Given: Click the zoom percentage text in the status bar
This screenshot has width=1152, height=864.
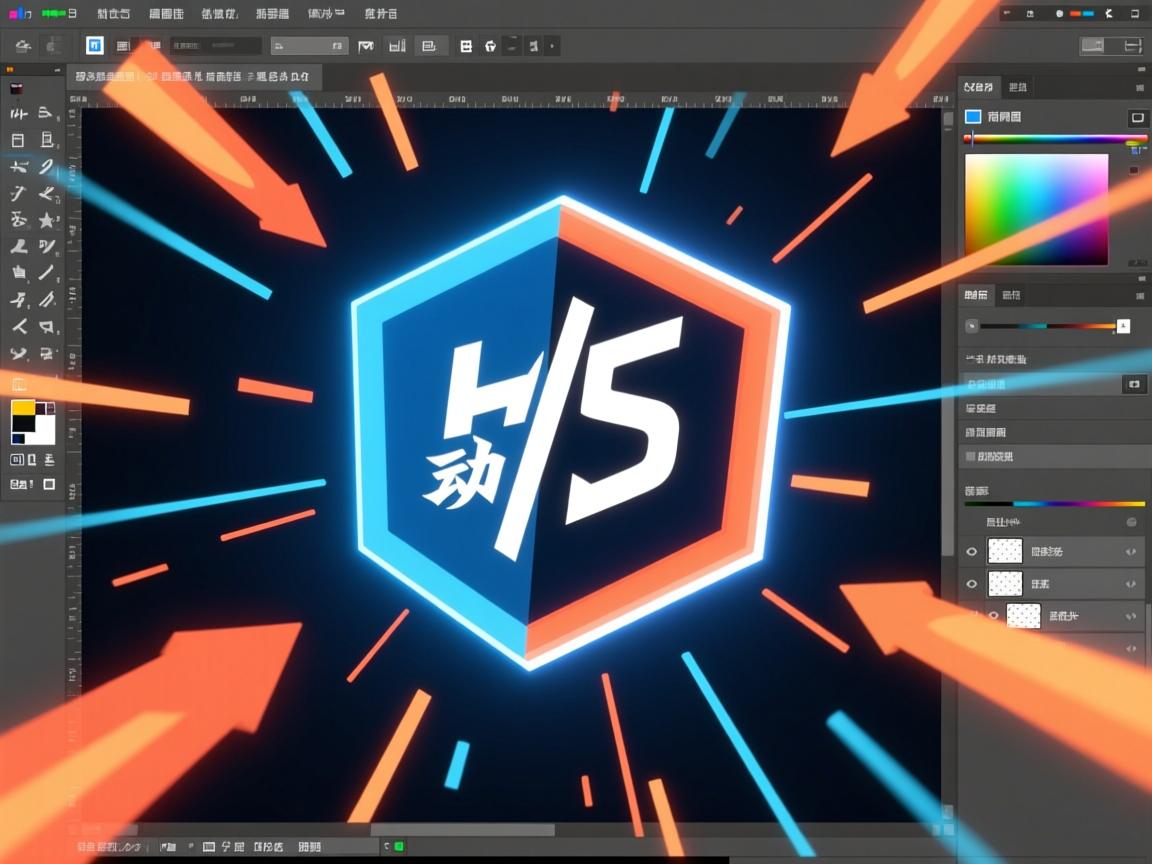Looking at the screenshot, I should coord(100,845).
